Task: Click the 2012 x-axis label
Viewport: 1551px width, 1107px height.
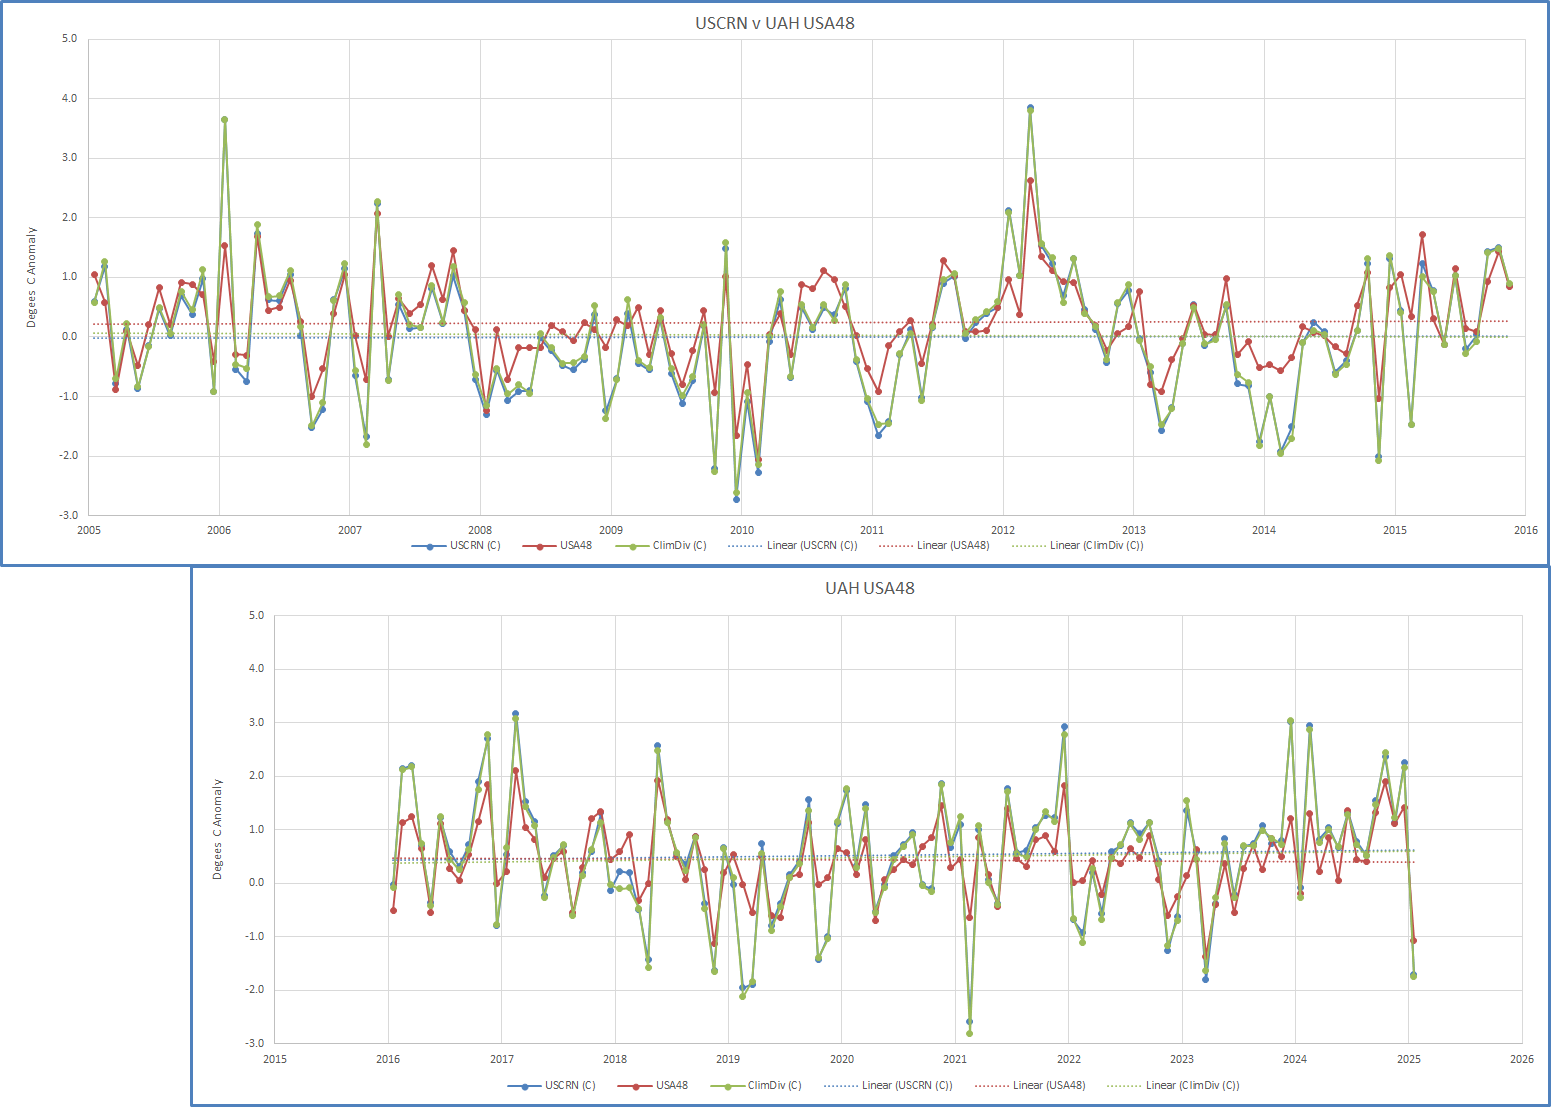Action: pos(1003,530)
